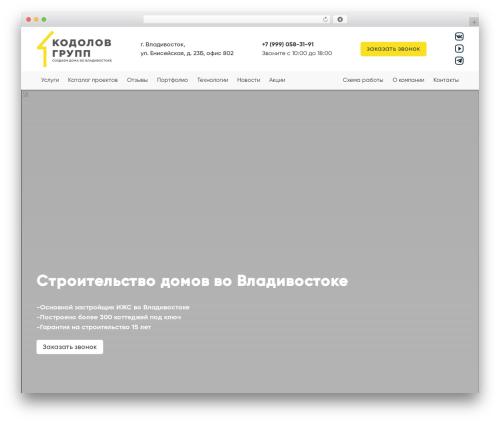Click line Построено более 300 коттеджей
Screen dimensions: 500x423
tap(109, 317)
